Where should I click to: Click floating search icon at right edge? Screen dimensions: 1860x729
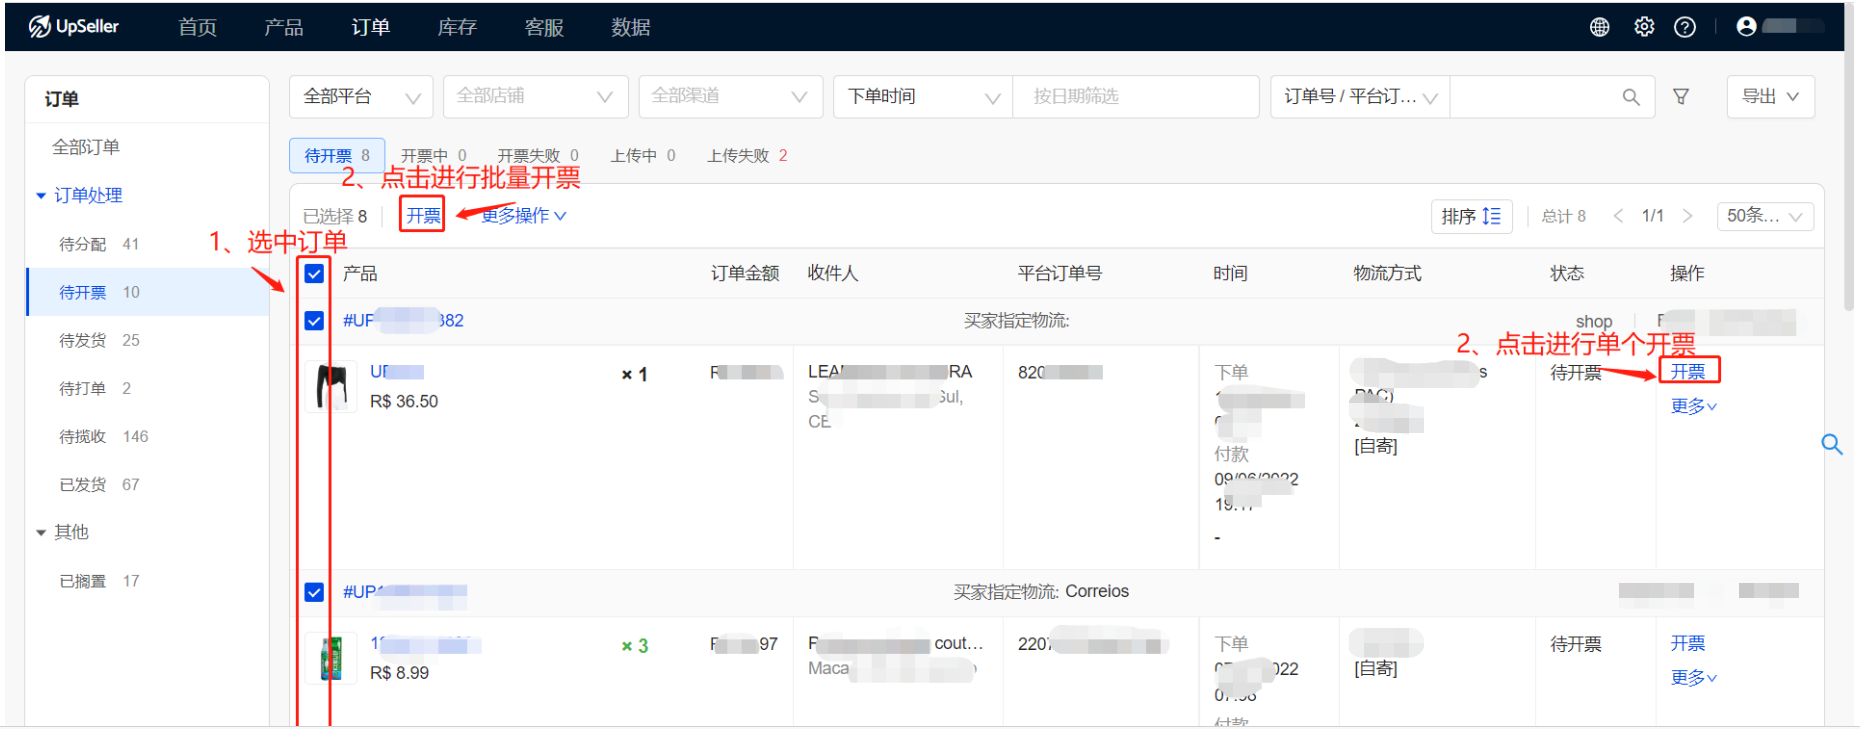(x=1831, y=444)
